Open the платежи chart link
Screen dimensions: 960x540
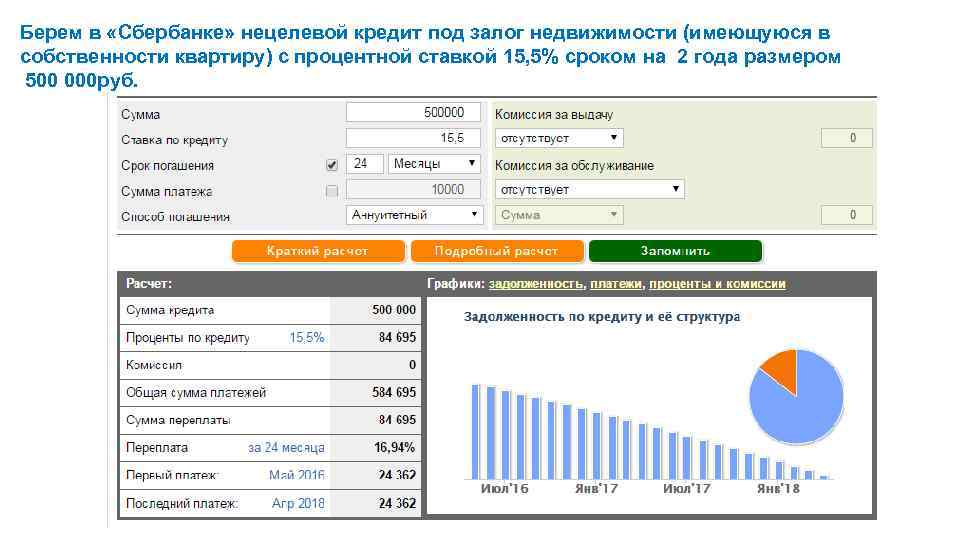(616, 284)
